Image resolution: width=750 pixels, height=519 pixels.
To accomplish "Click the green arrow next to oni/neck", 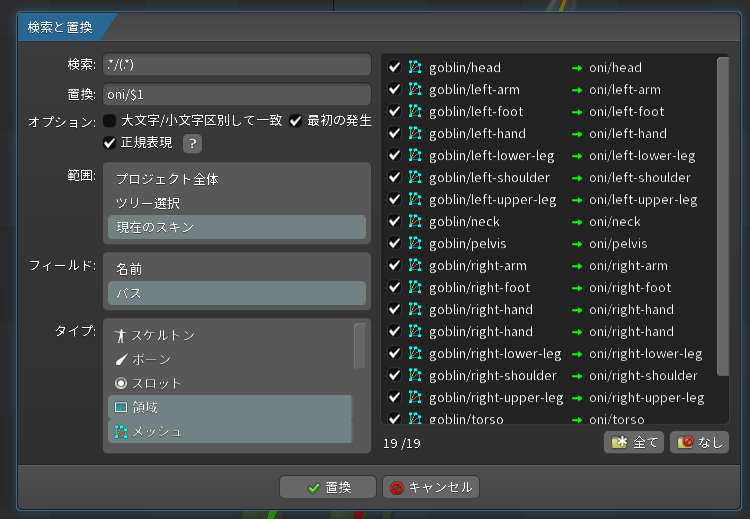I will [x=577, y=222].
